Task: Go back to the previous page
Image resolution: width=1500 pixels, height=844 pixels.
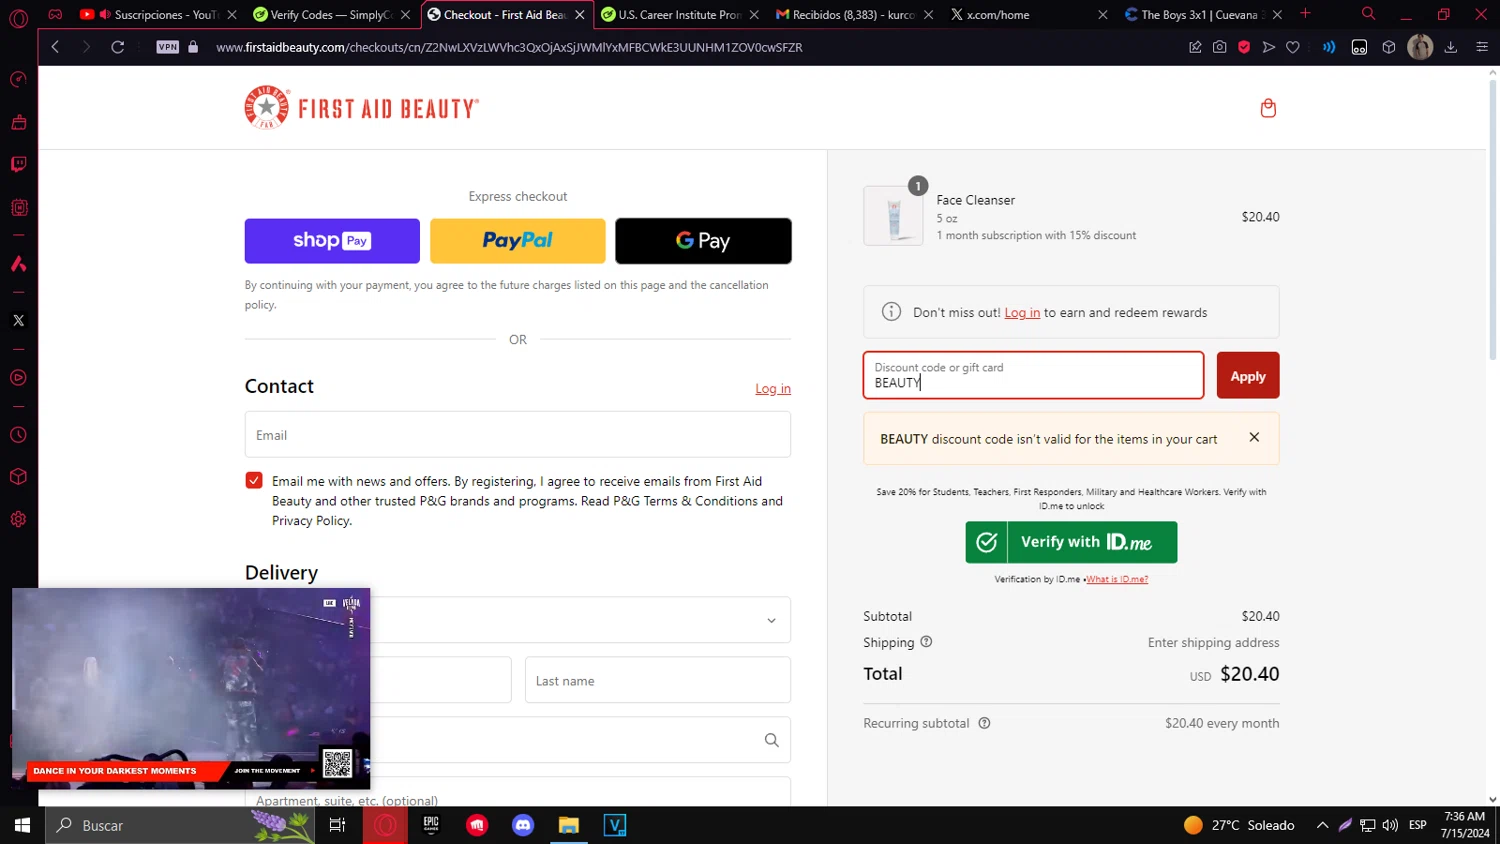Action: (x=56, y=47)
